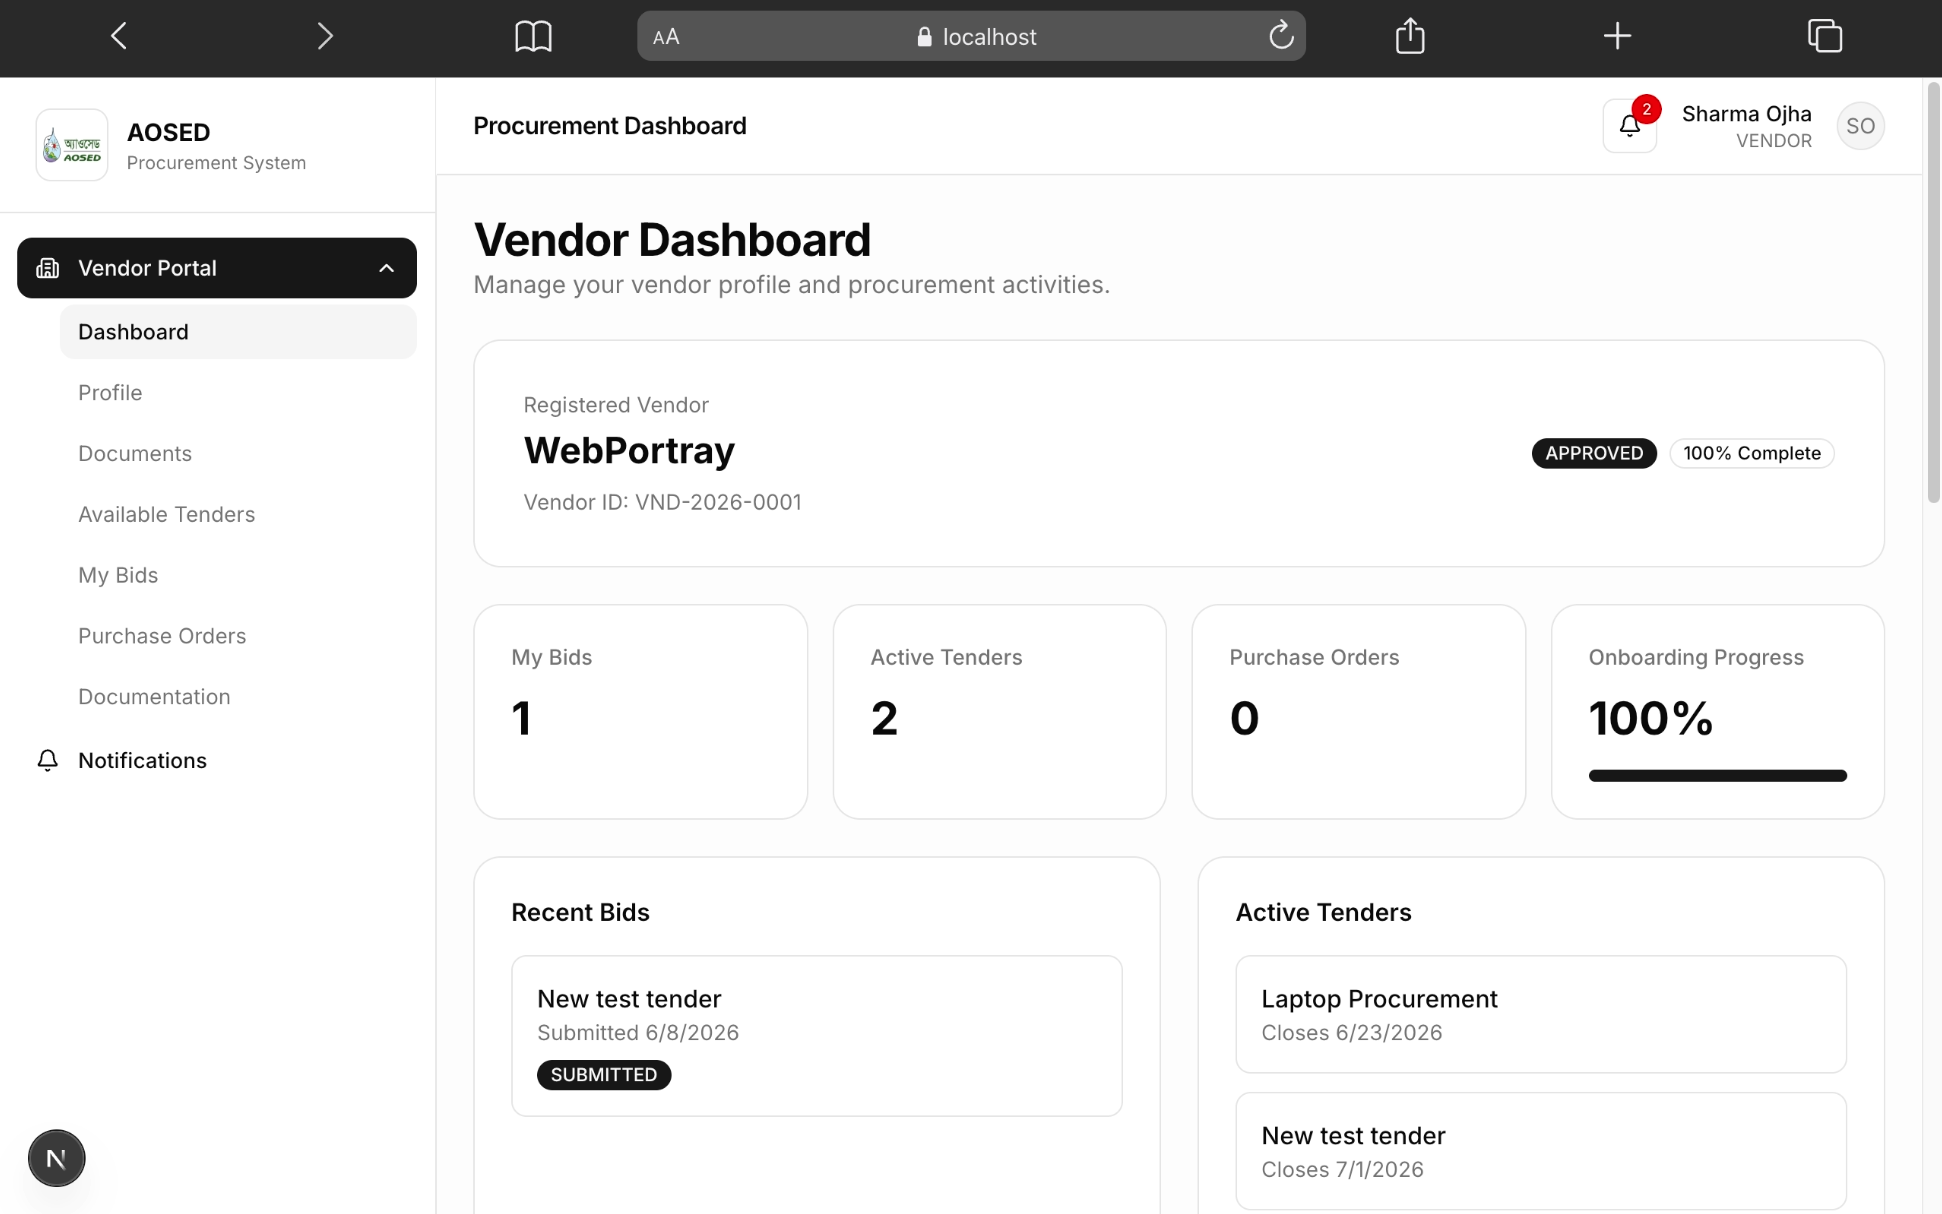Click the localhost address bar

971,37
